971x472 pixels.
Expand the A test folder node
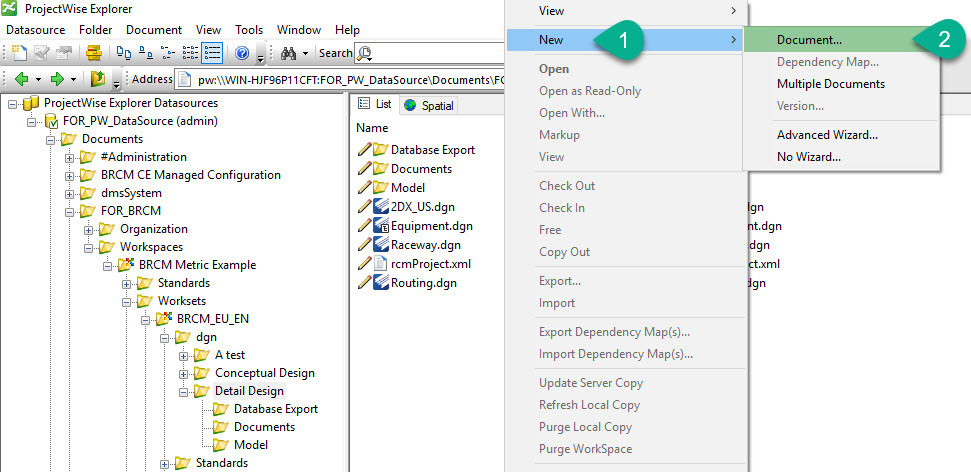pyautogui.click(x=183, y=356)
